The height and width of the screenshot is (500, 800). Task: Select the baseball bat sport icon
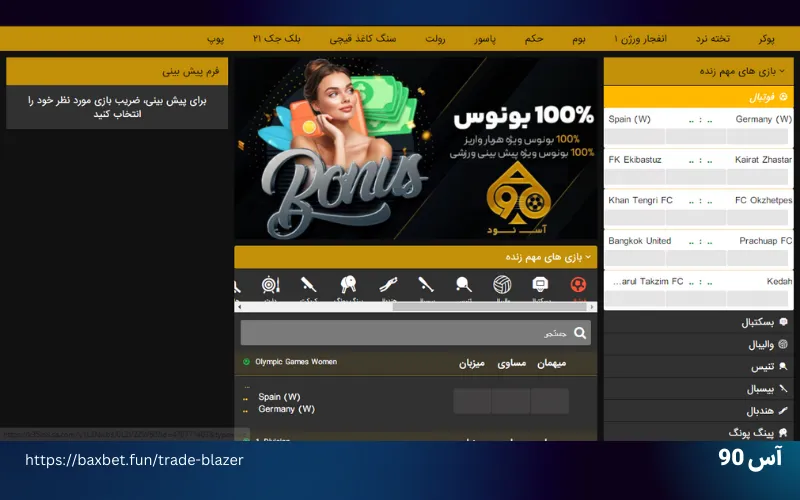[x=425, y=286]
